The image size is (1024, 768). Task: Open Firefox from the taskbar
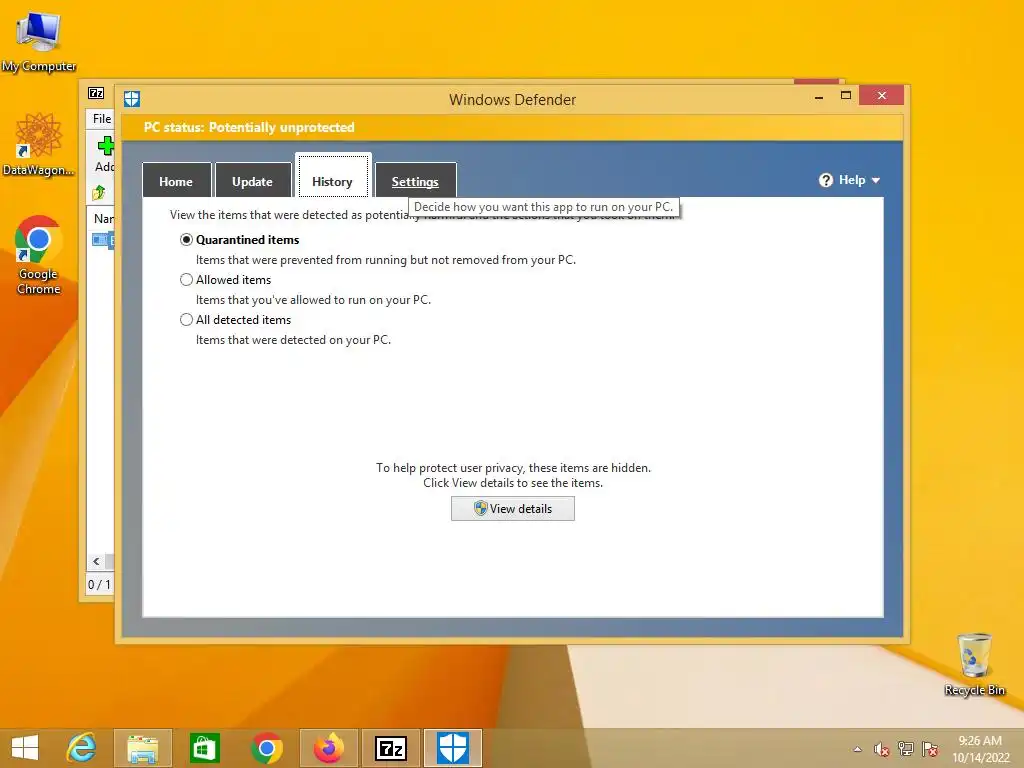pos(329,748)
